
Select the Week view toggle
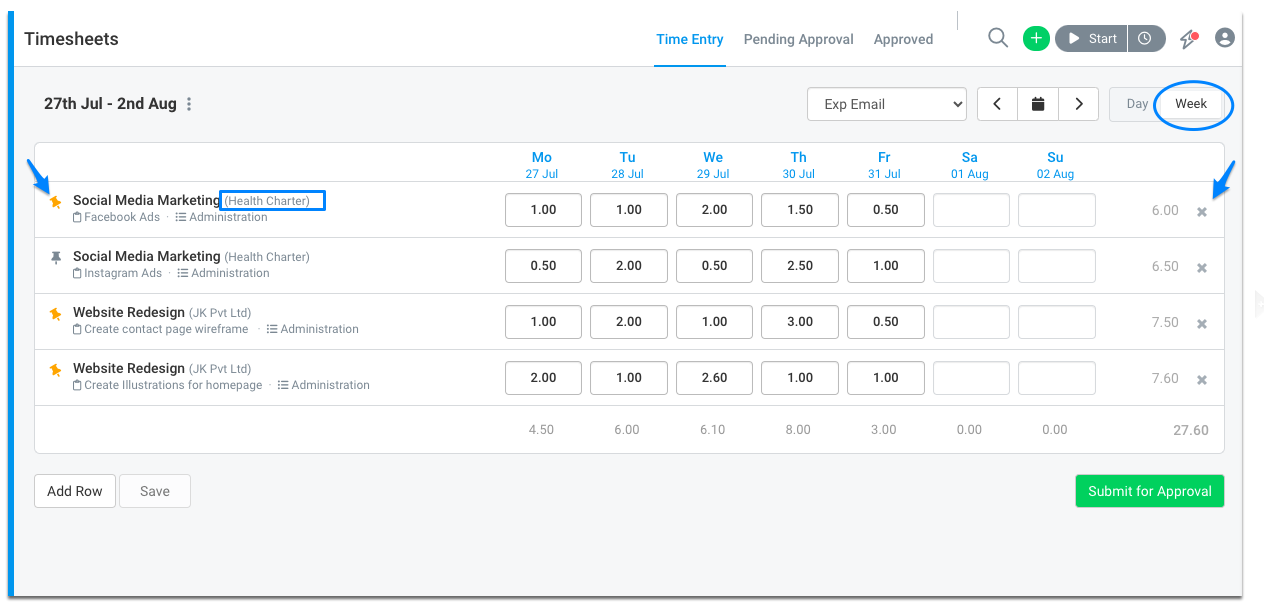click(1191, 104)
